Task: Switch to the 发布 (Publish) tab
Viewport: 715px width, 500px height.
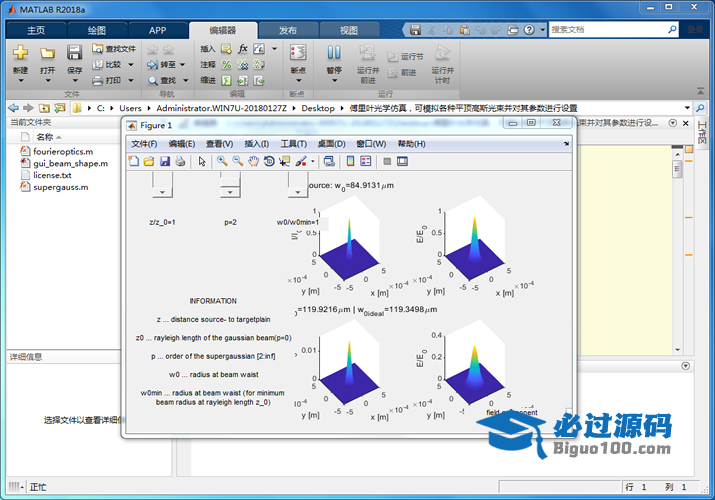Action: 288,31
